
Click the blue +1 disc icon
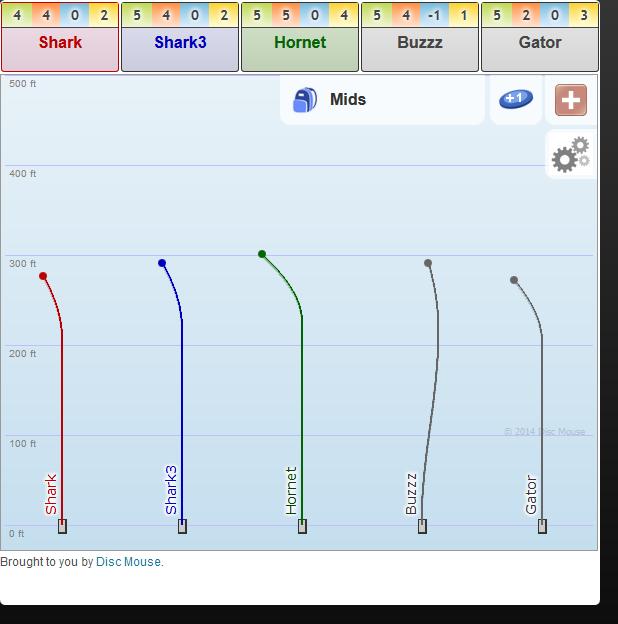point(516,99)
